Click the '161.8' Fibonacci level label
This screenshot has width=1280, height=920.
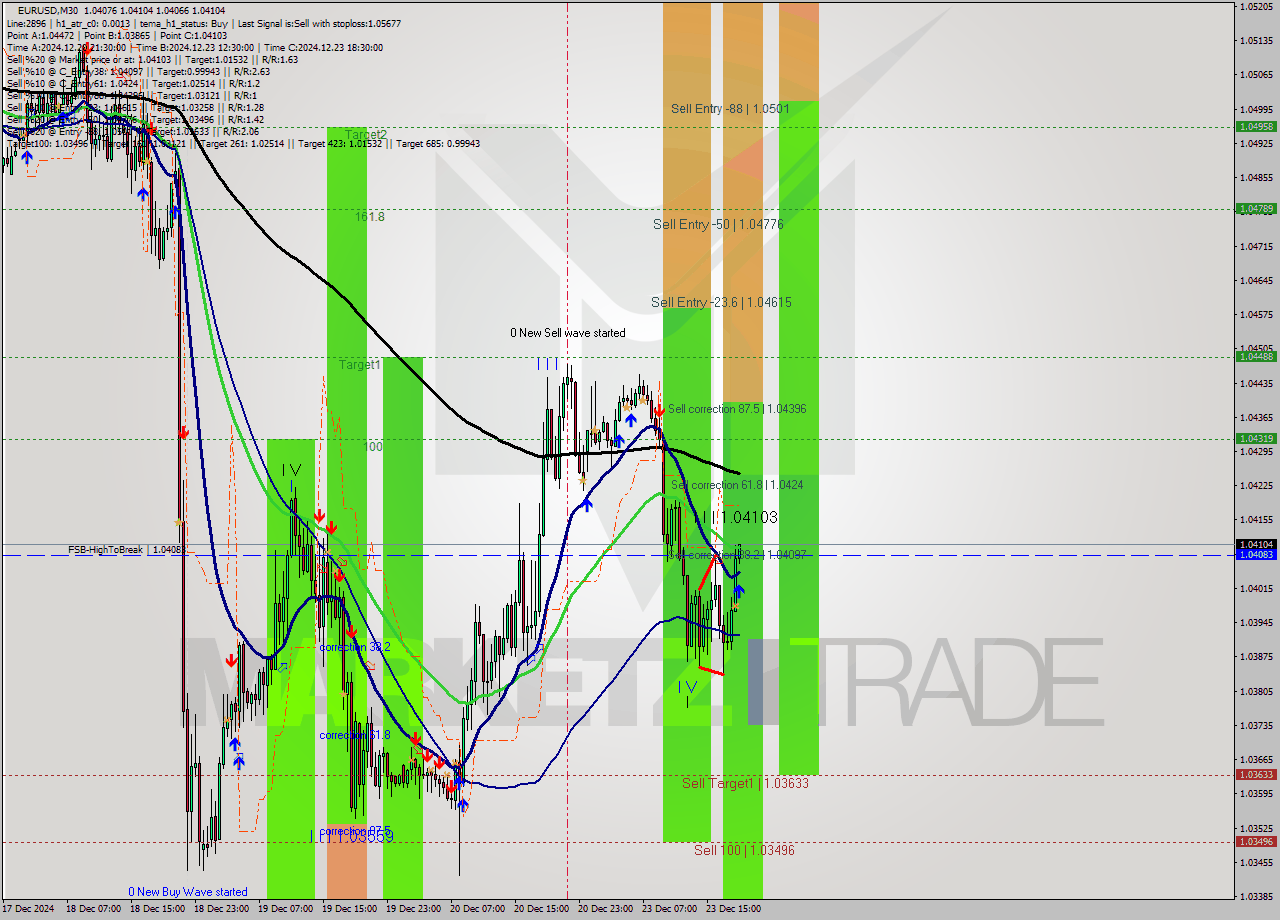point(369,216)
